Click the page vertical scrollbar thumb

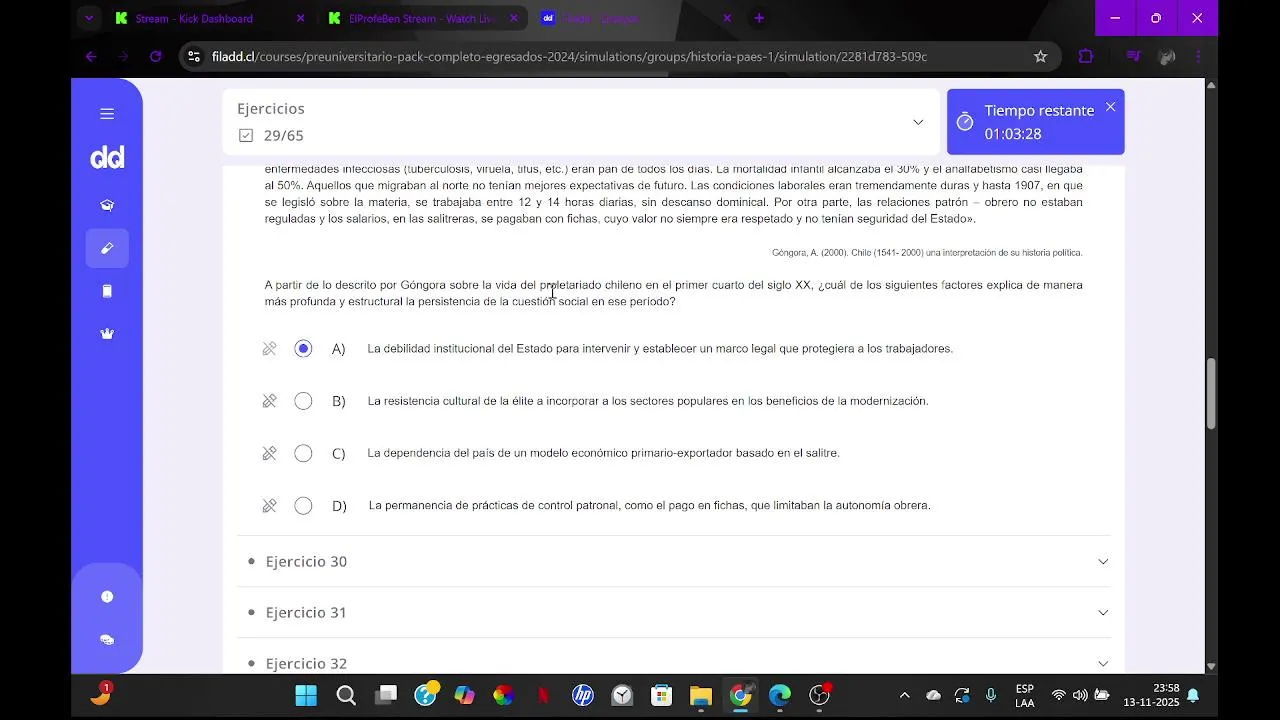coord(1211,394)
